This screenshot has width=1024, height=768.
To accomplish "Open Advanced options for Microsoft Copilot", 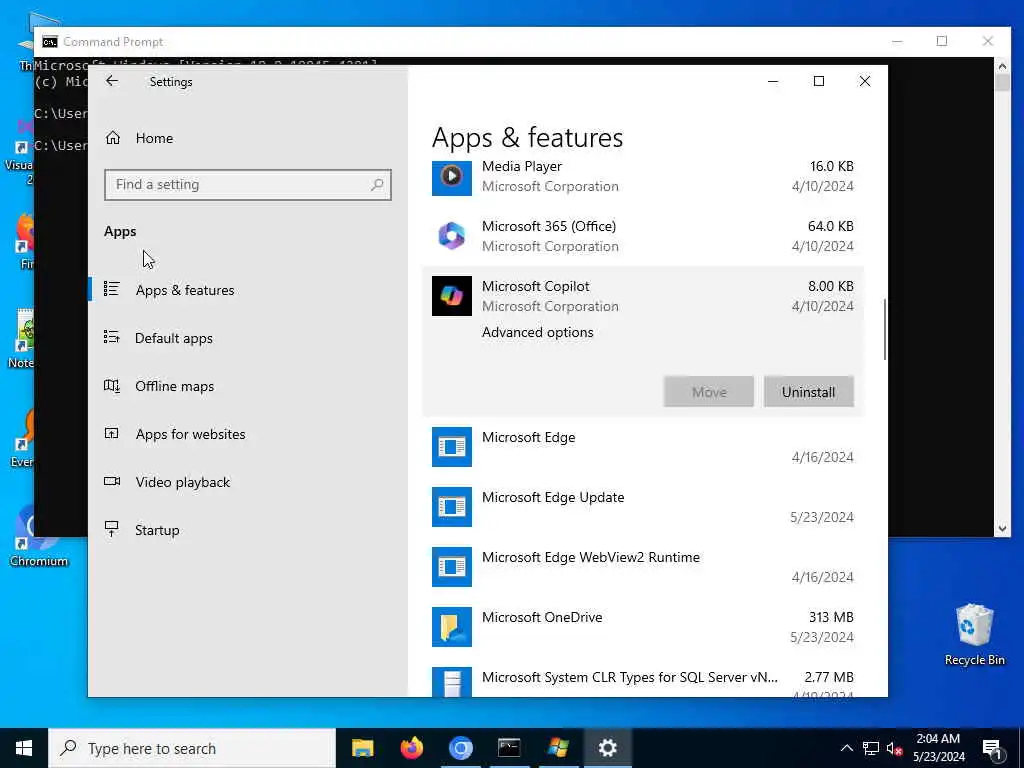I will [537, 332].
